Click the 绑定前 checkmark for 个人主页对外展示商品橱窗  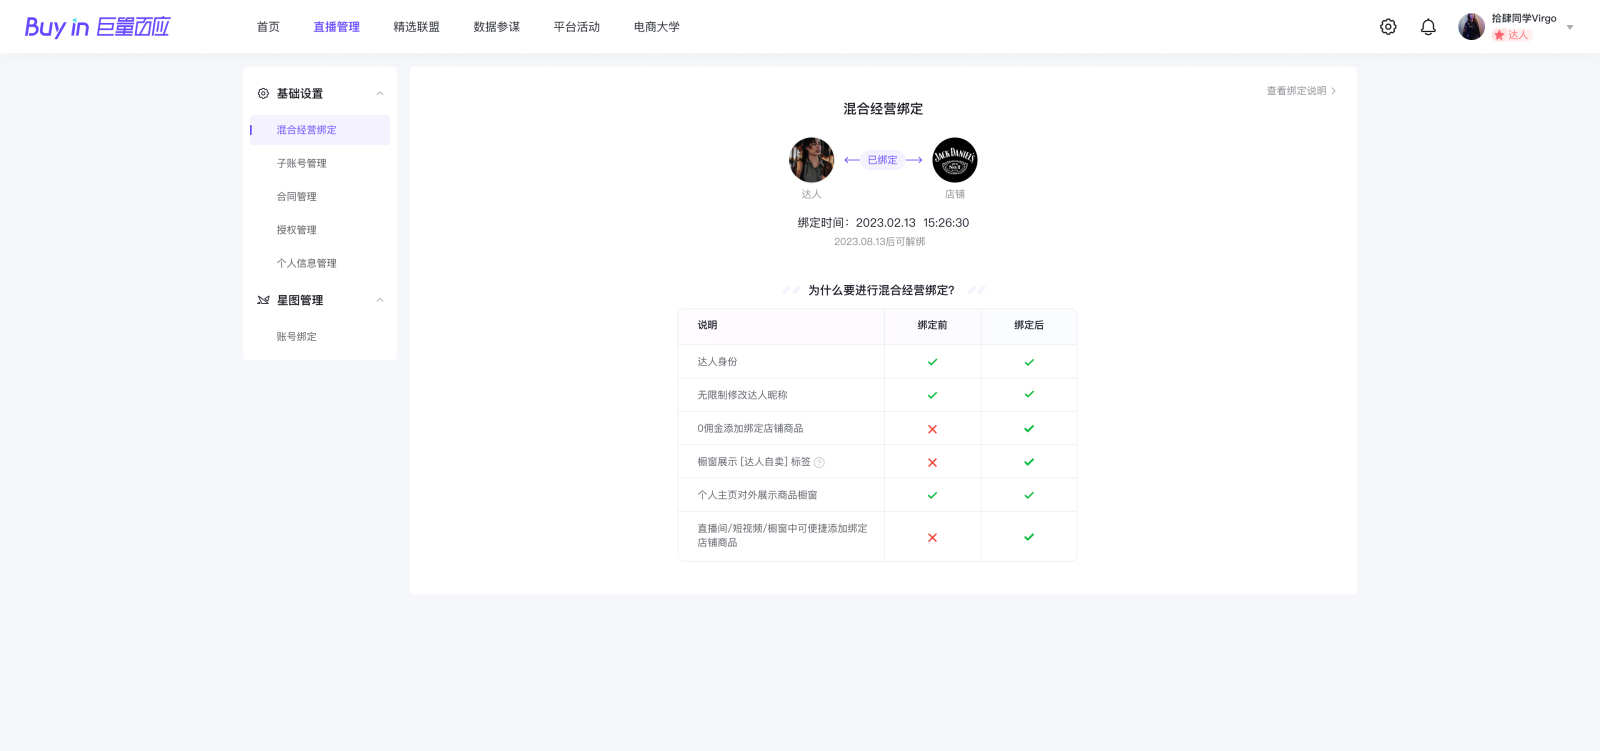click(x=932, y=495)
